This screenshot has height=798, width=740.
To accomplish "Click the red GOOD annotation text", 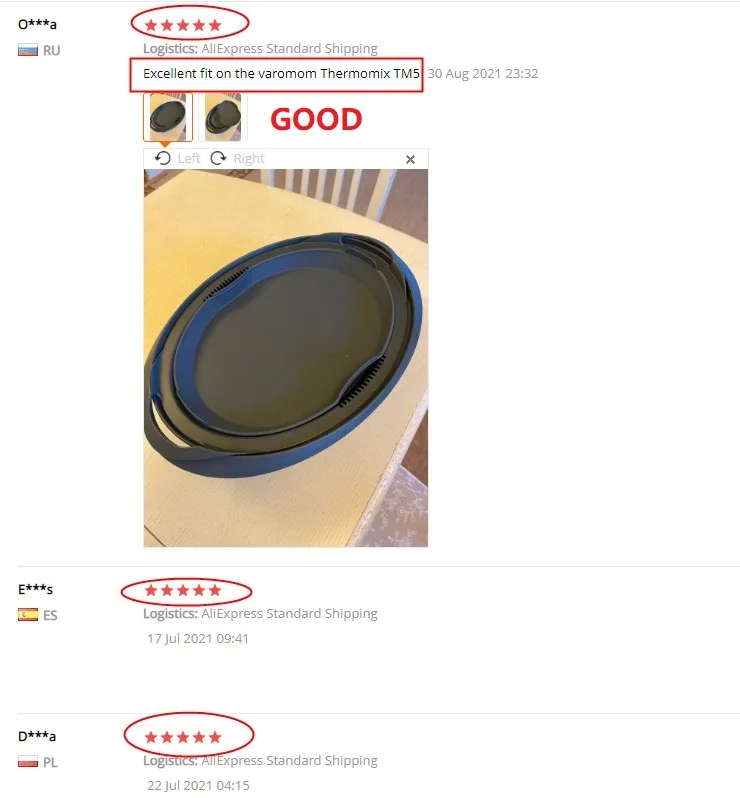I will 316,119.
